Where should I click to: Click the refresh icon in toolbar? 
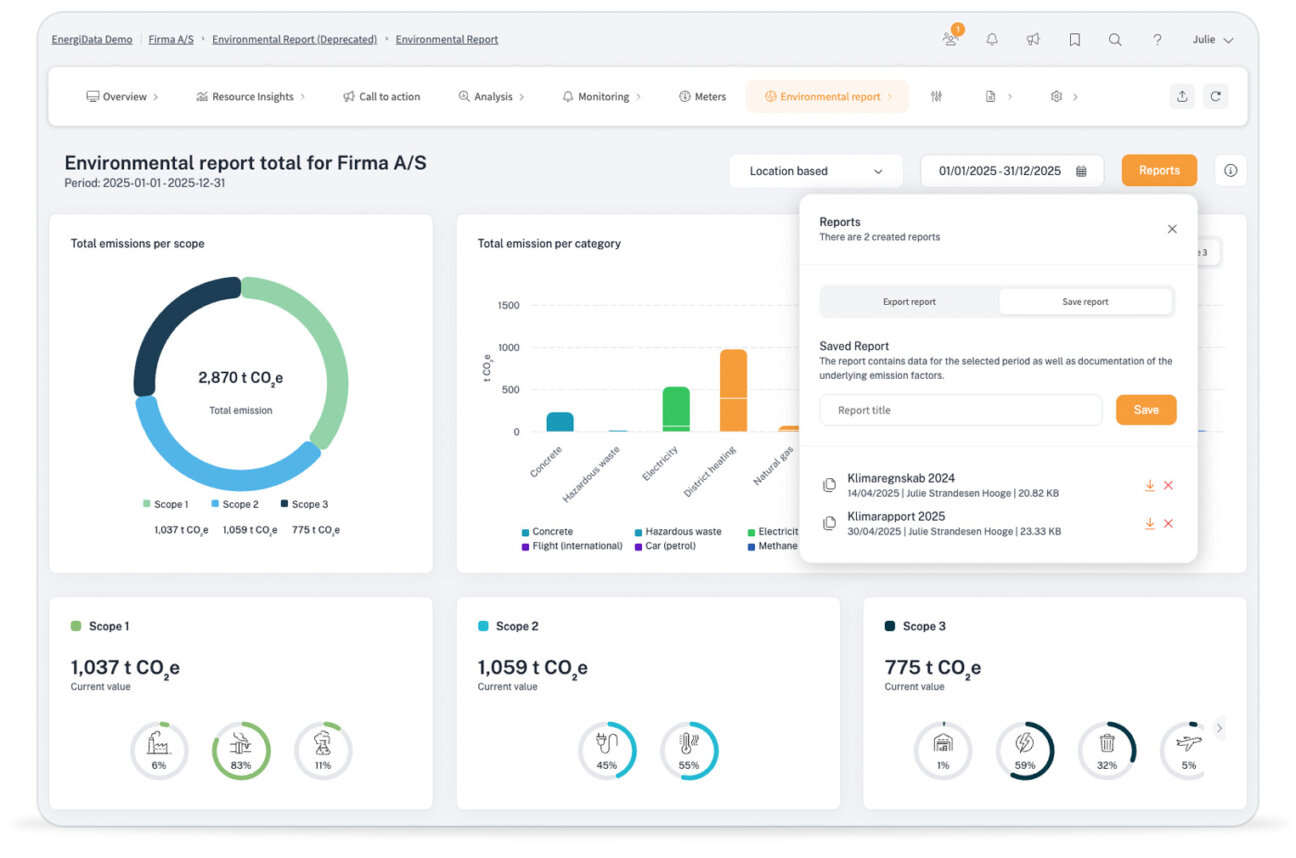tap(1215, 97)
